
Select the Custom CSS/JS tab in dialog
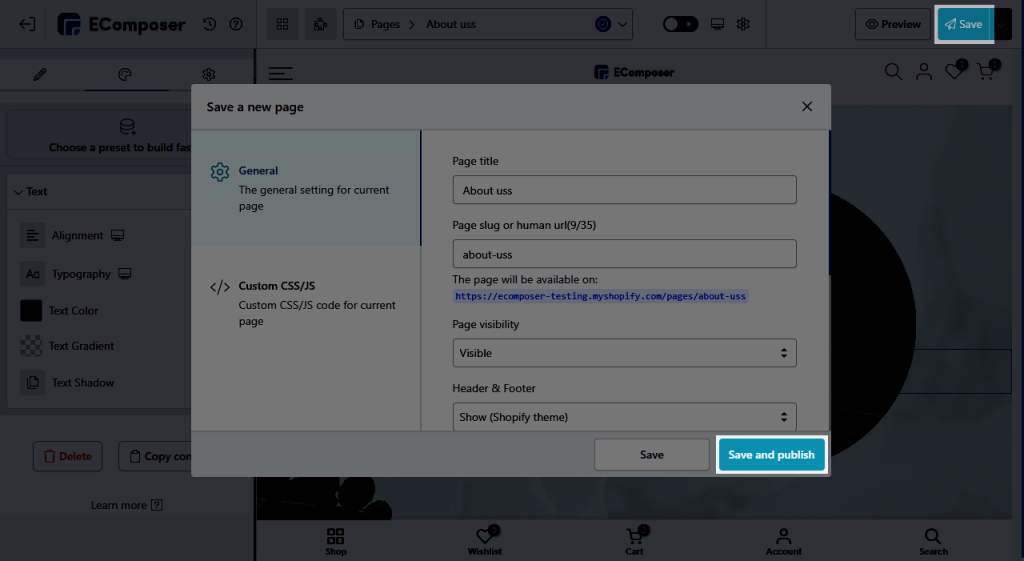[x=306, y=303]
